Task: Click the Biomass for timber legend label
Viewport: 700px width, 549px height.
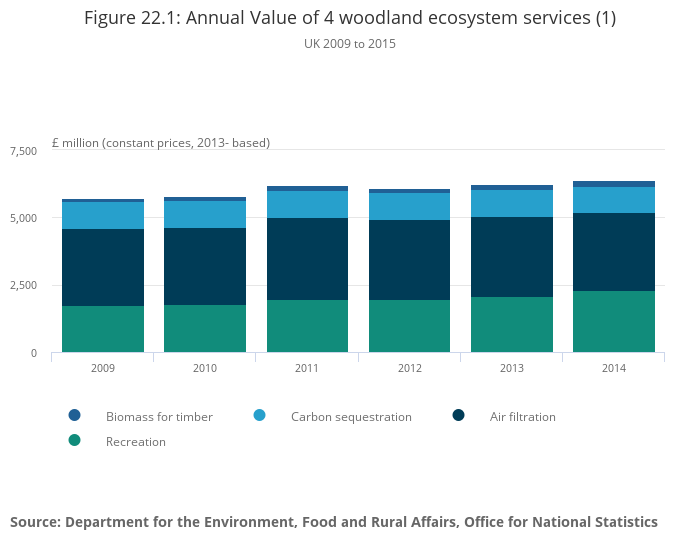Action: [x=159, y=417]
